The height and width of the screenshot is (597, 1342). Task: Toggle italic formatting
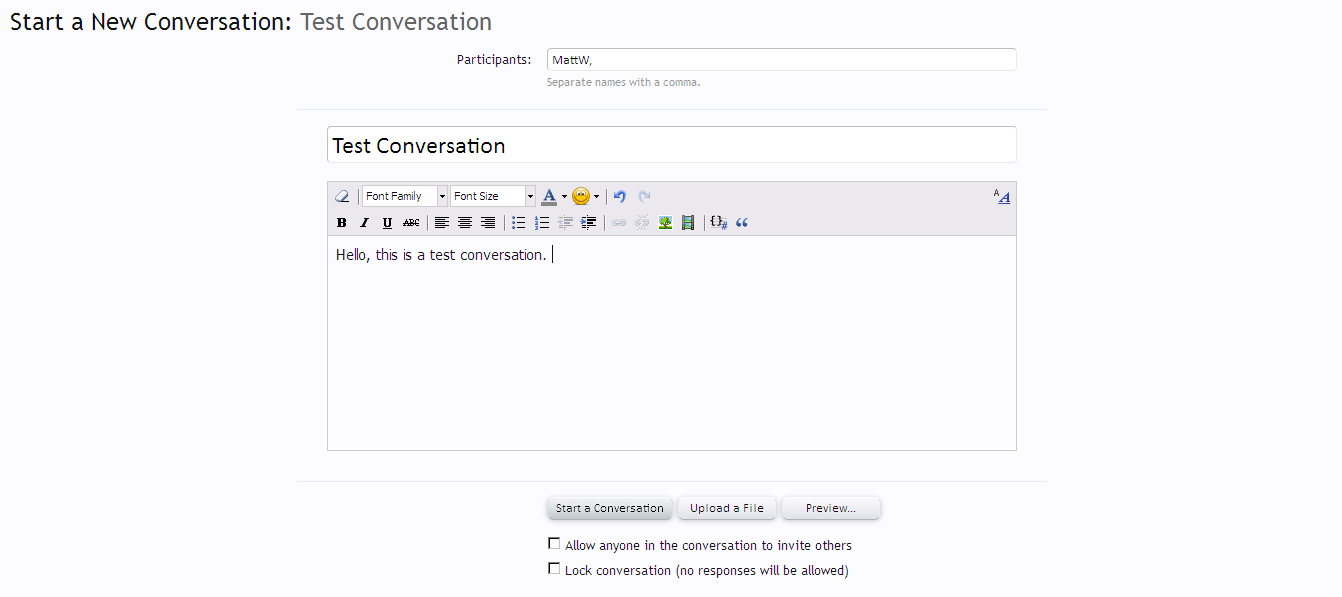point(365,222)
